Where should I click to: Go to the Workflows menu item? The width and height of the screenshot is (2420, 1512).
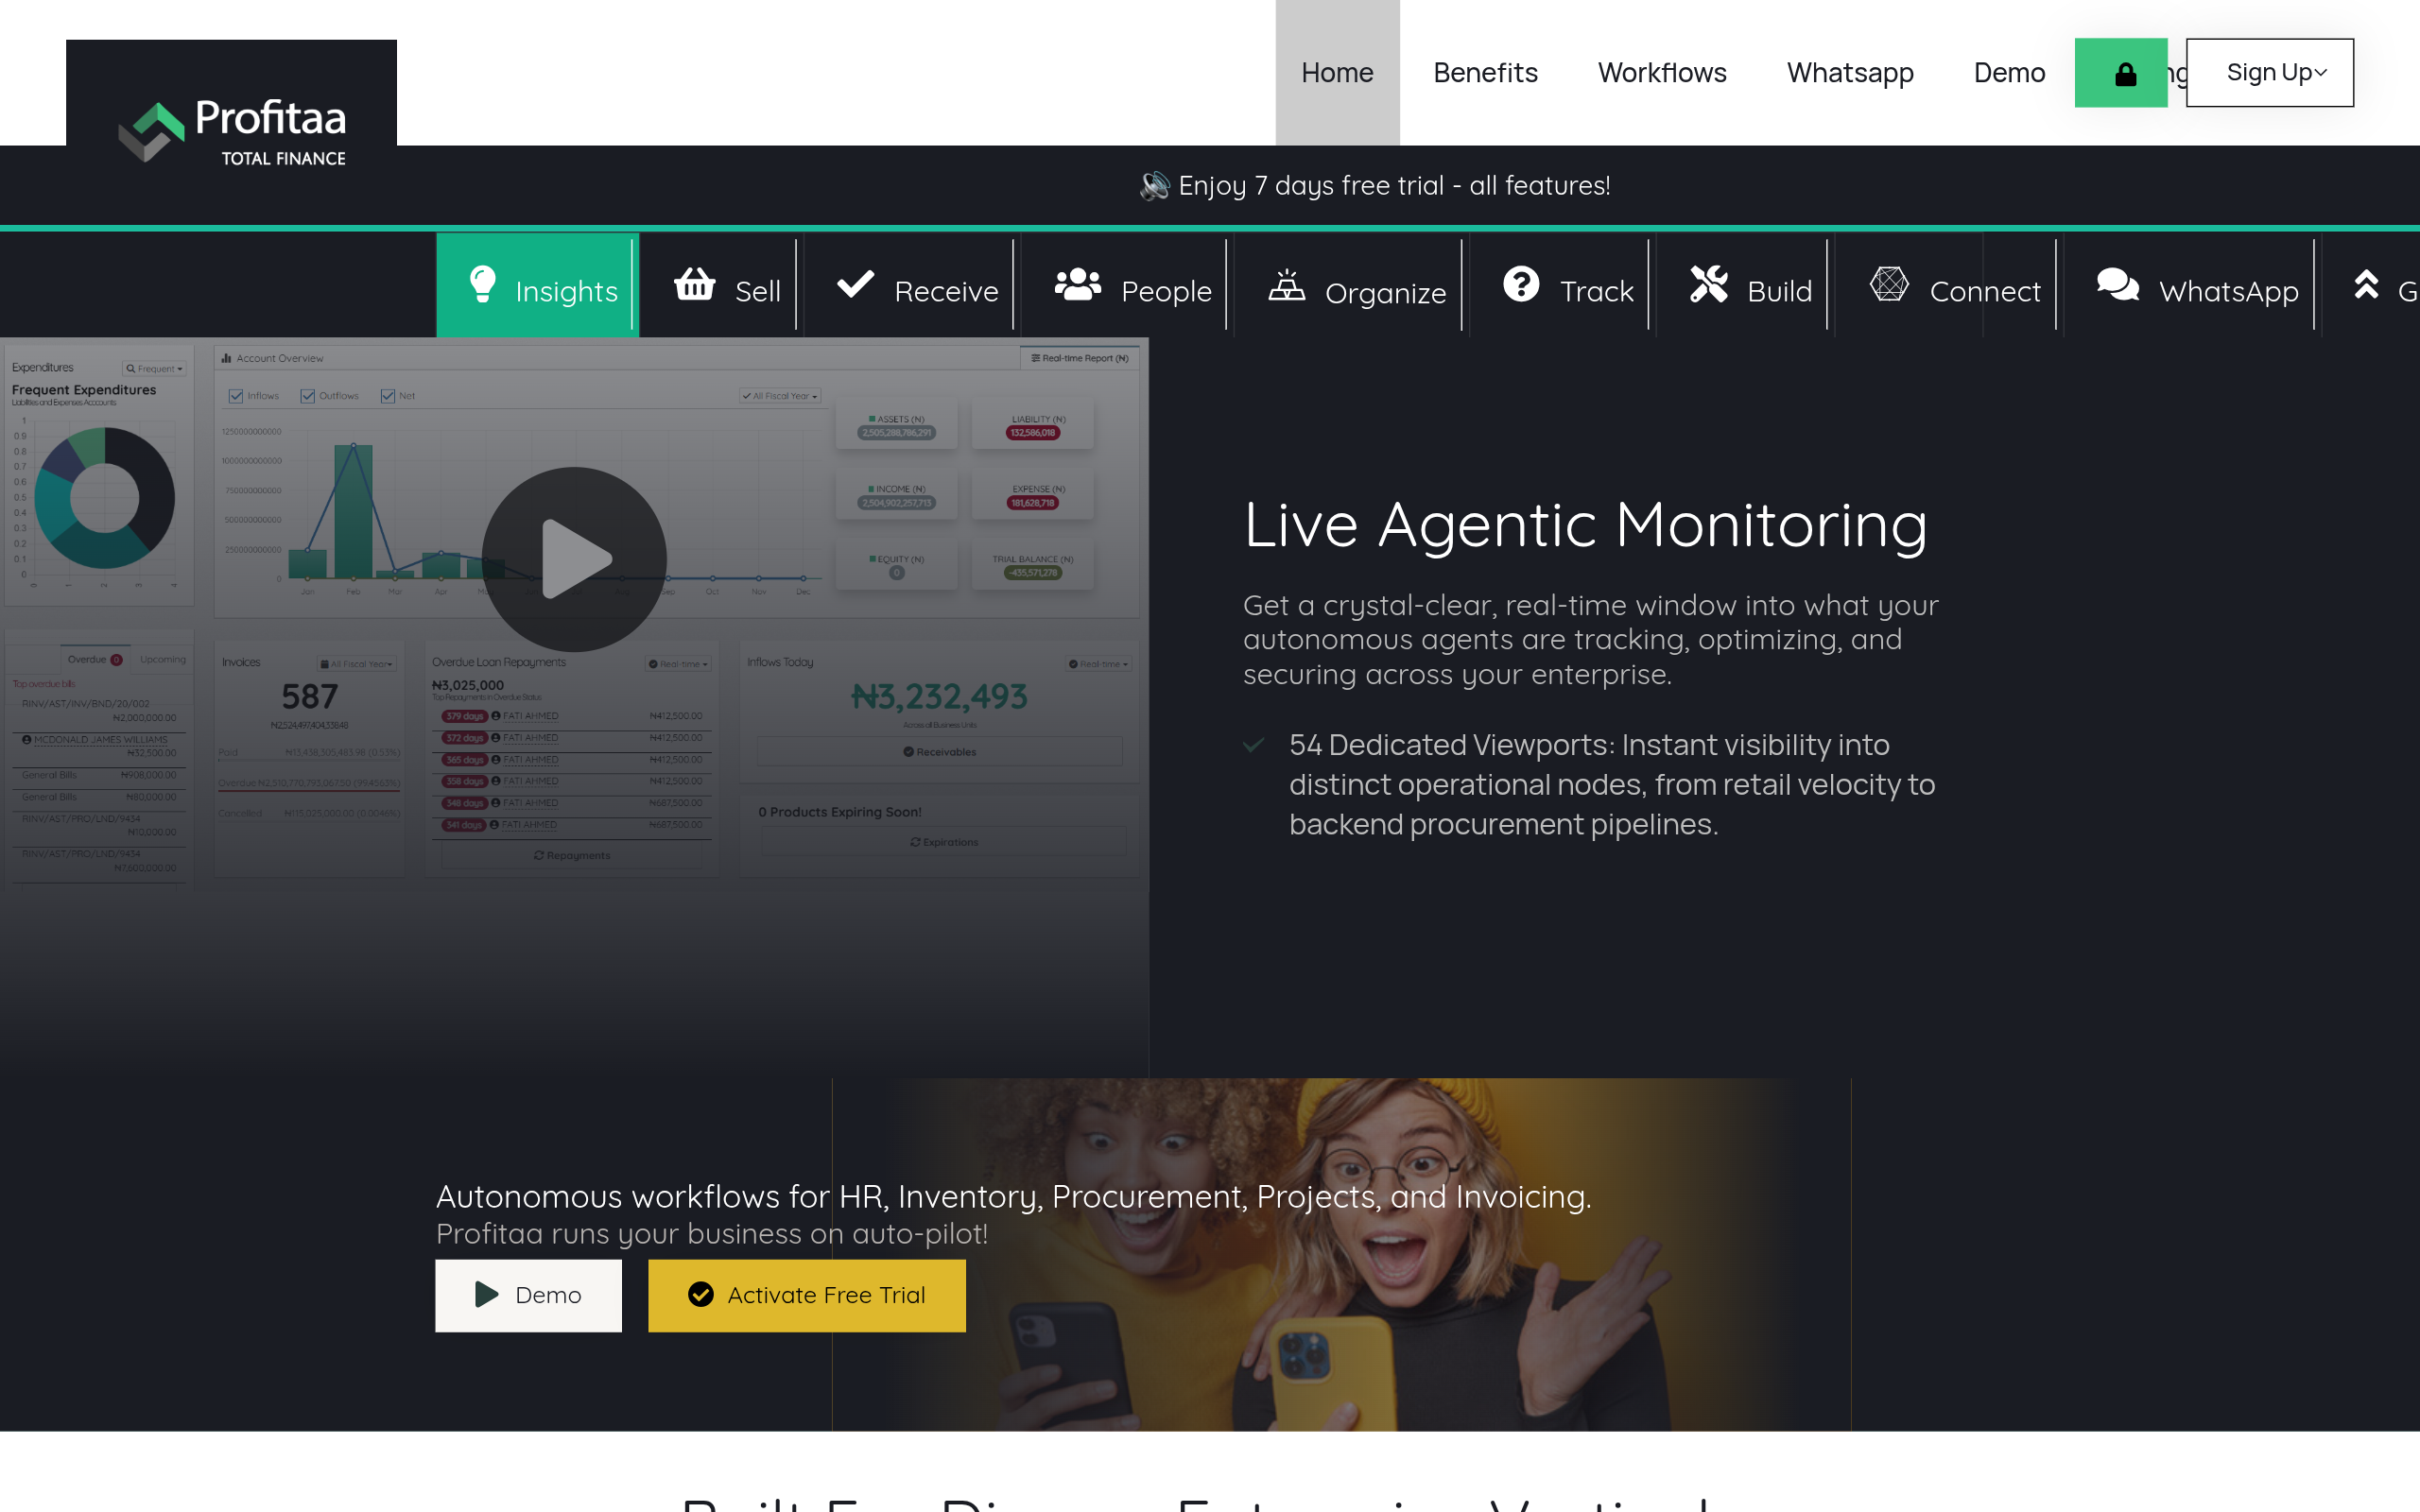[1662, 73]
